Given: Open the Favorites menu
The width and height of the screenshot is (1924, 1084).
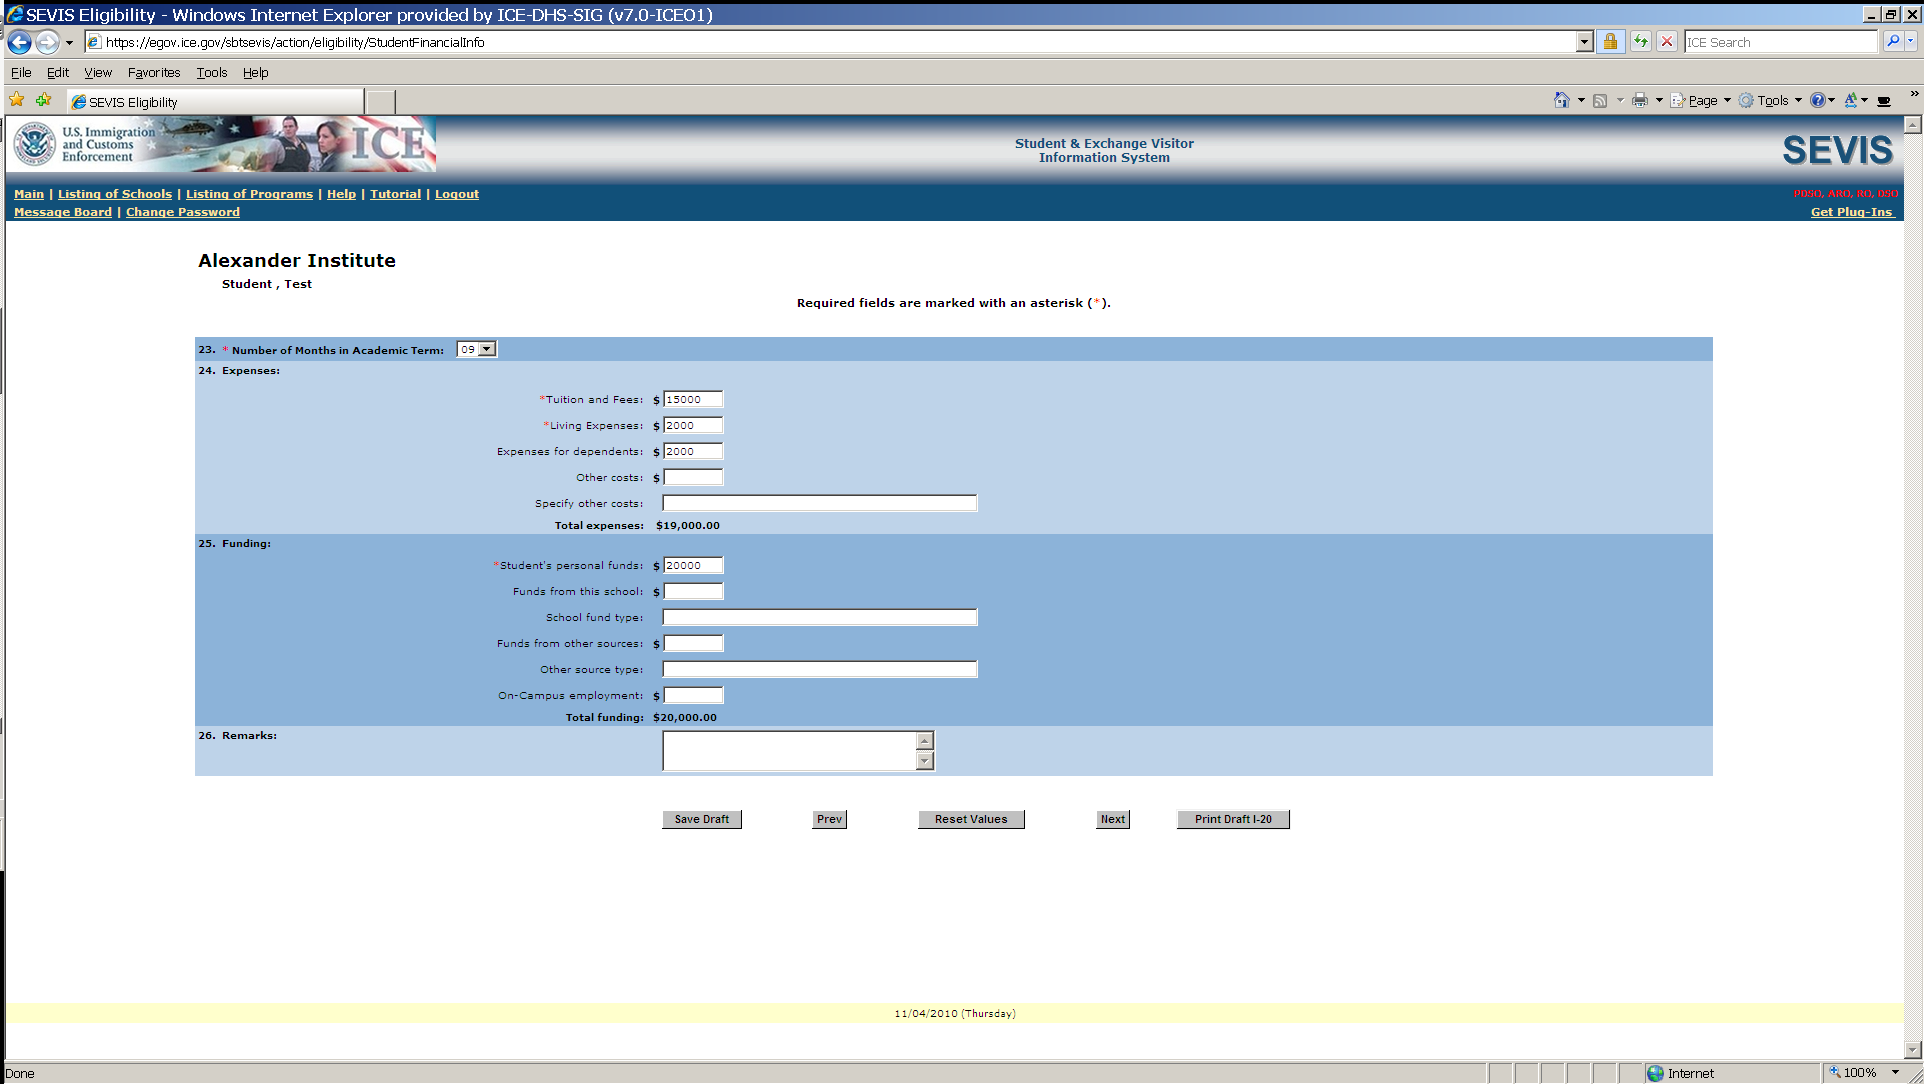Looking at the screenshot, I should pos(153,72).
